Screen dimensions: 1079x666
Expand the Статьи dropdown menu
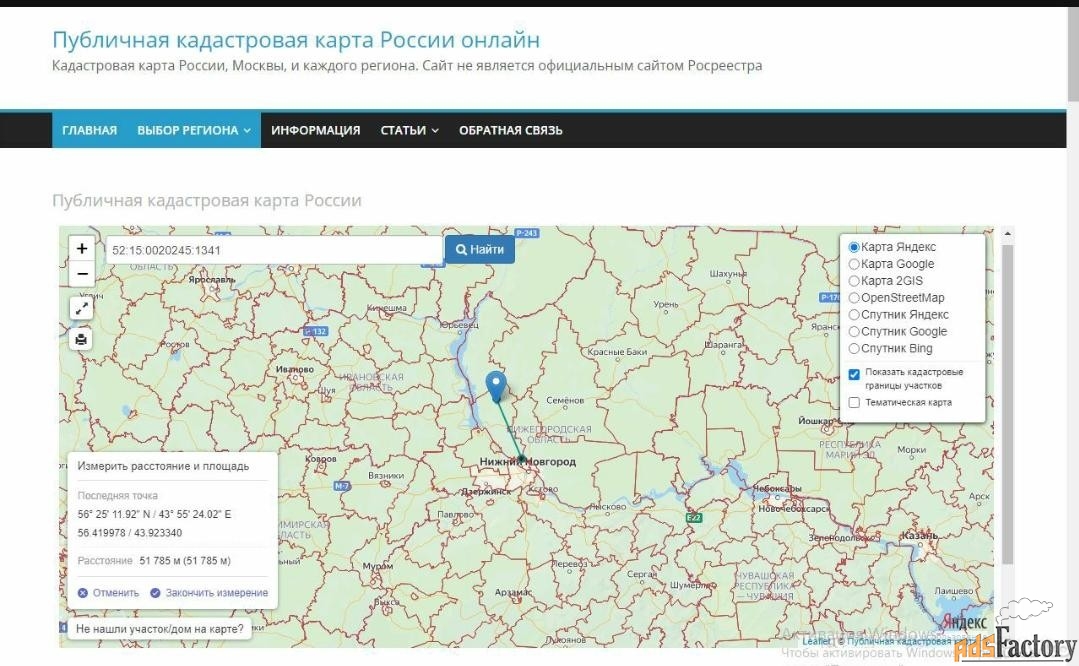pos(409,130)
